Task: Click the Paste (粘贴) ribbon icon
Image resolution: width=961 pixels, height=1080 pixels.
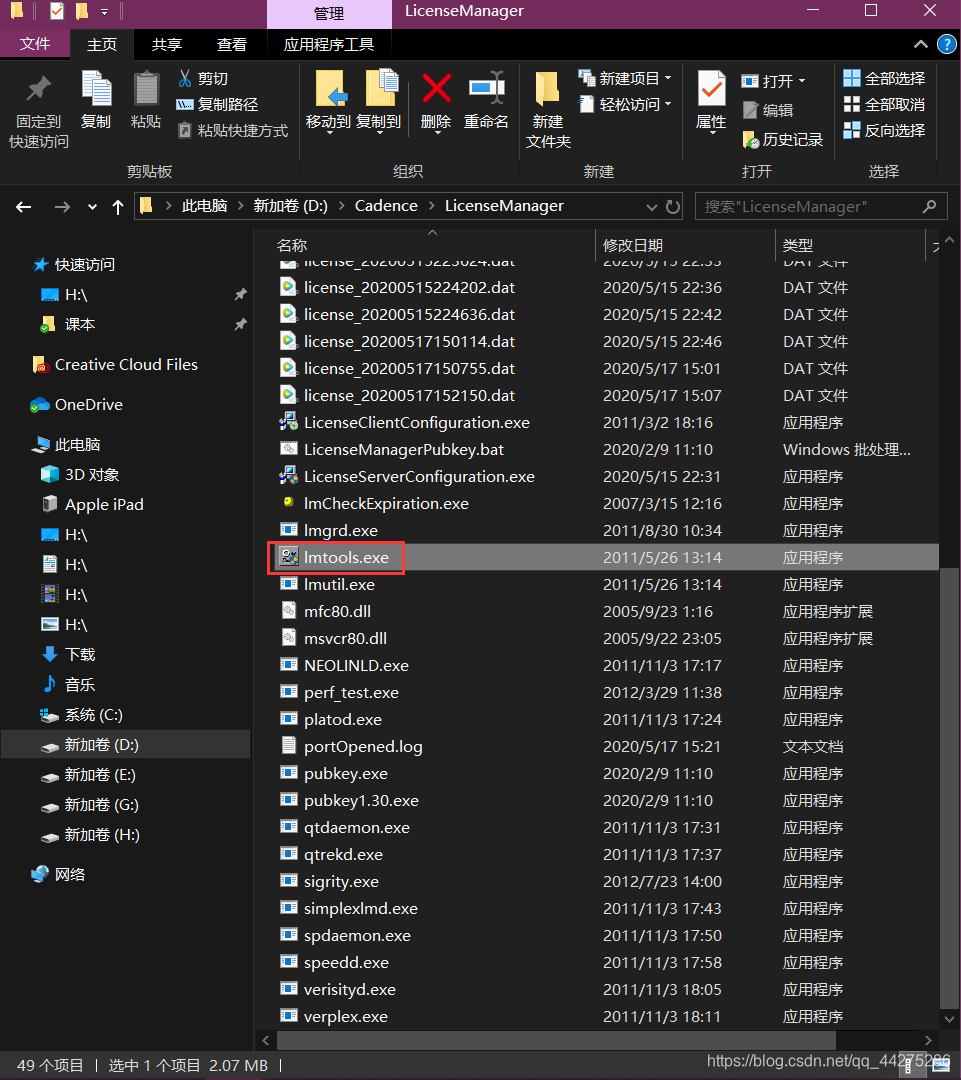Action: (x=146, y=90)
